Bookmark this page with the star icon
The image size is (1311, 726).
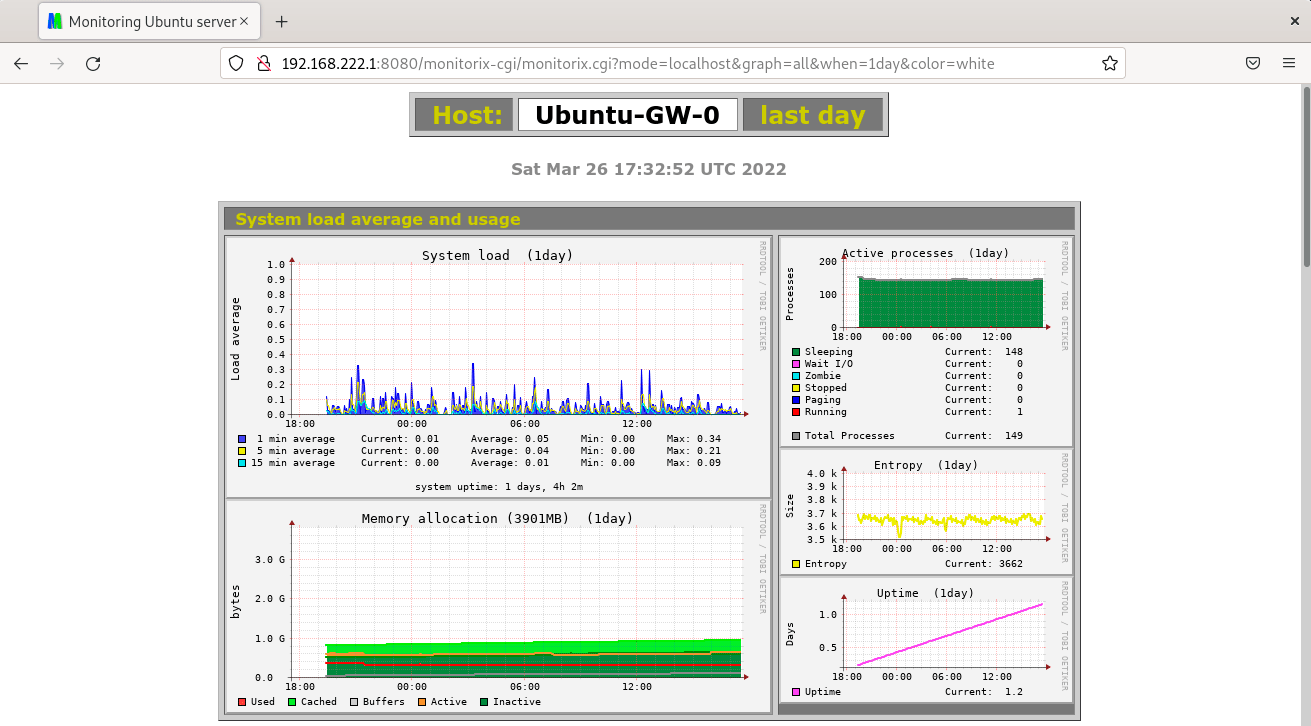1109,63
